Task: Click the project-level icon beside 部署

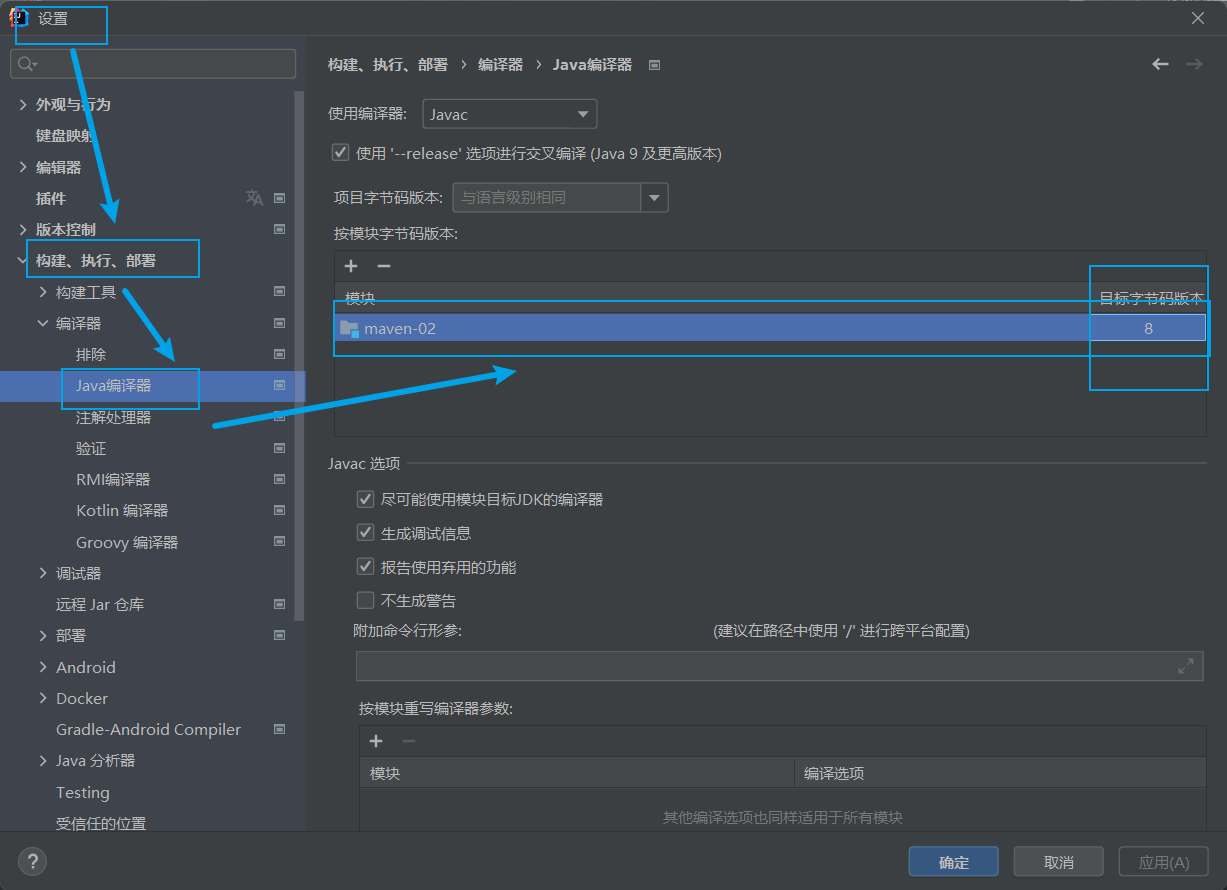Action: point(280,635)
